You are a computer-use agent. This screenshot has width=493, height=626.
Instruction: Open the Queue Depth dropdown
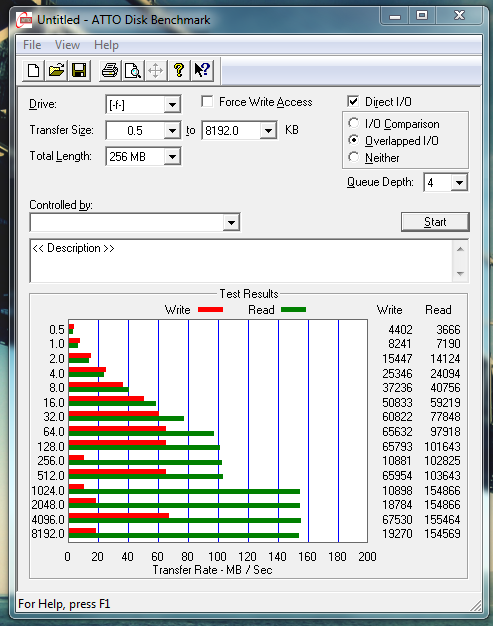[459, 182]
